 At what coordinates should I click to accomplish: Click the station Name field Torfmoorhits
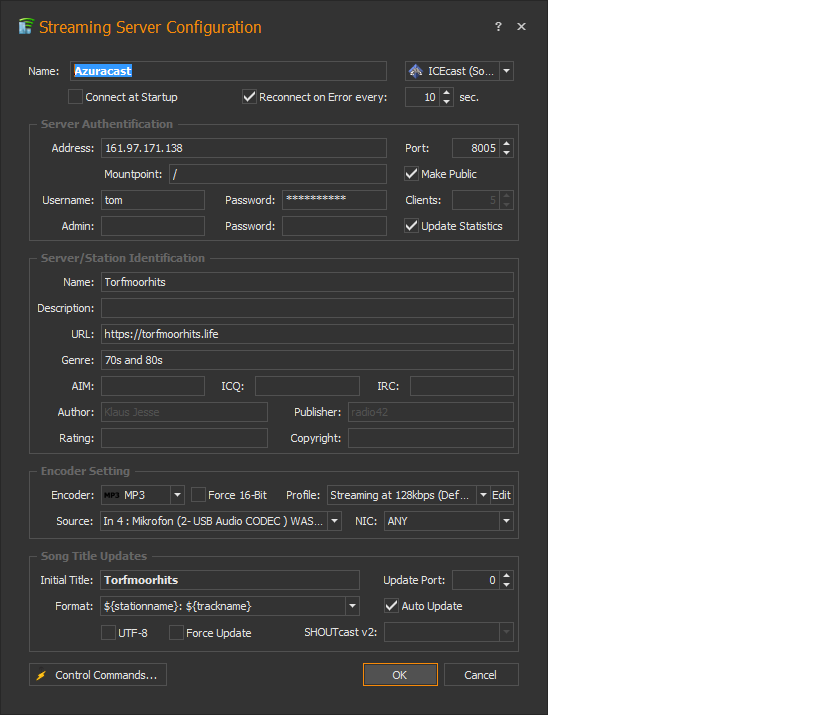(307, 282)
